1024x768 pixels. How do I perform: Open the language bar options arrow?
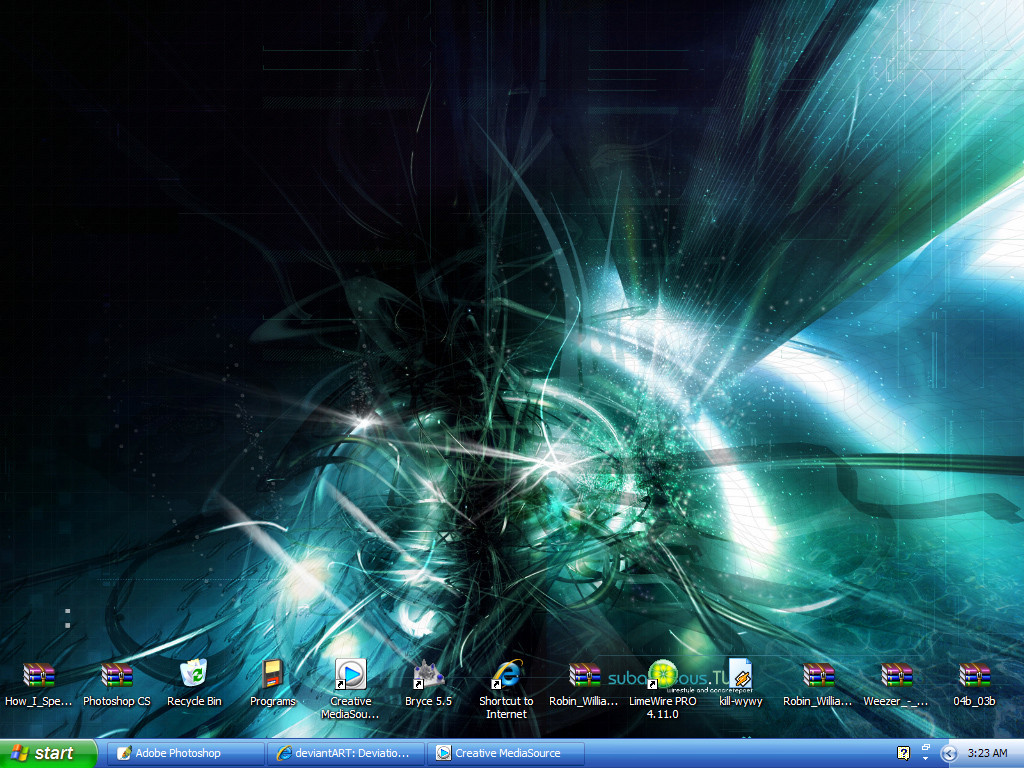coord(925,759)
